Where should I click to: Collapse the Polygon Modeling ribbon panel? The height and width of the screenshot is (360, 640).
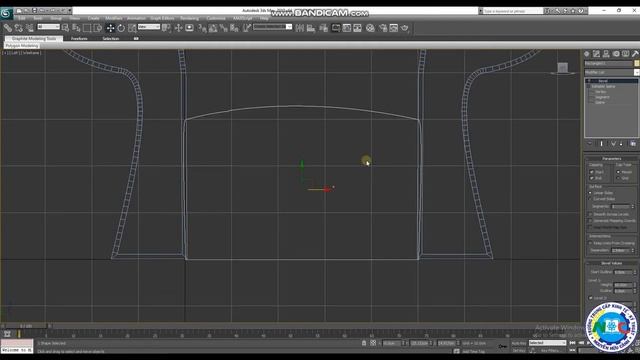pyautogui.click(x=22, y=46)
